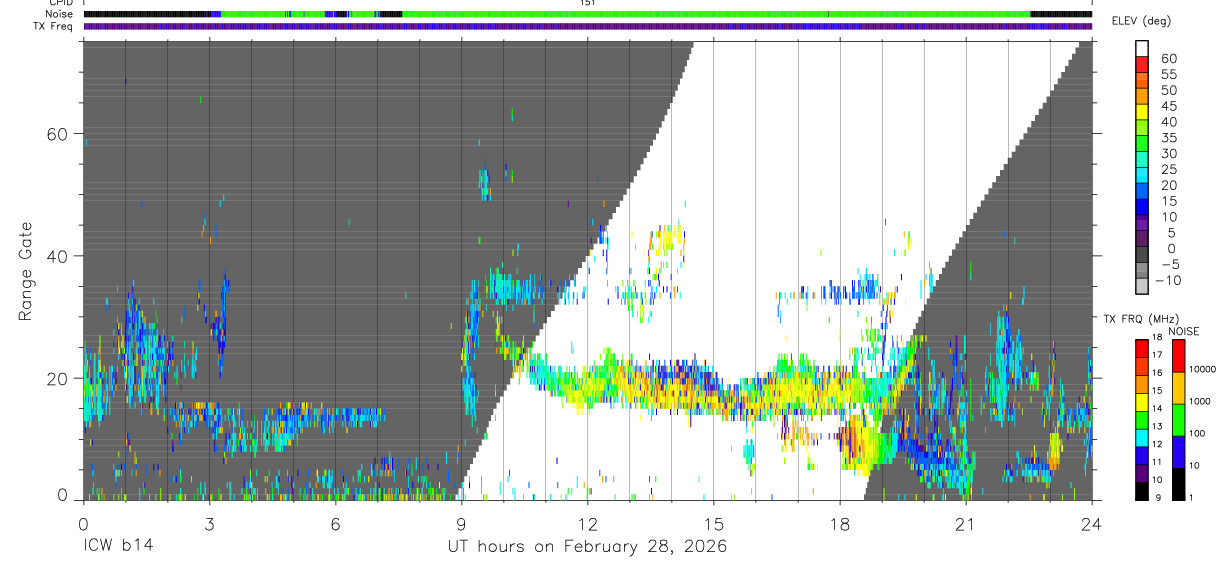Click ELEV legend value '35'
The width and height of the screenshot is (1228, 567).
(1168, 138)
